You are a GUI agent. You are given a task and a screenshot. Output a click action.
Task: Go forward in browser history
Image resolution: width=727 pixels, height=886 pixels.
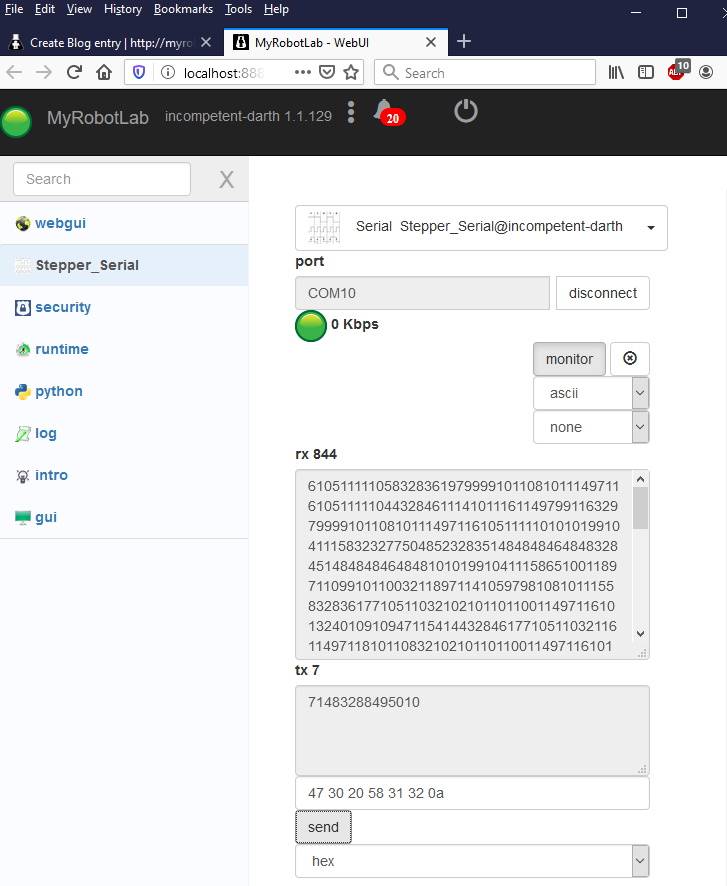pos(43,72)
